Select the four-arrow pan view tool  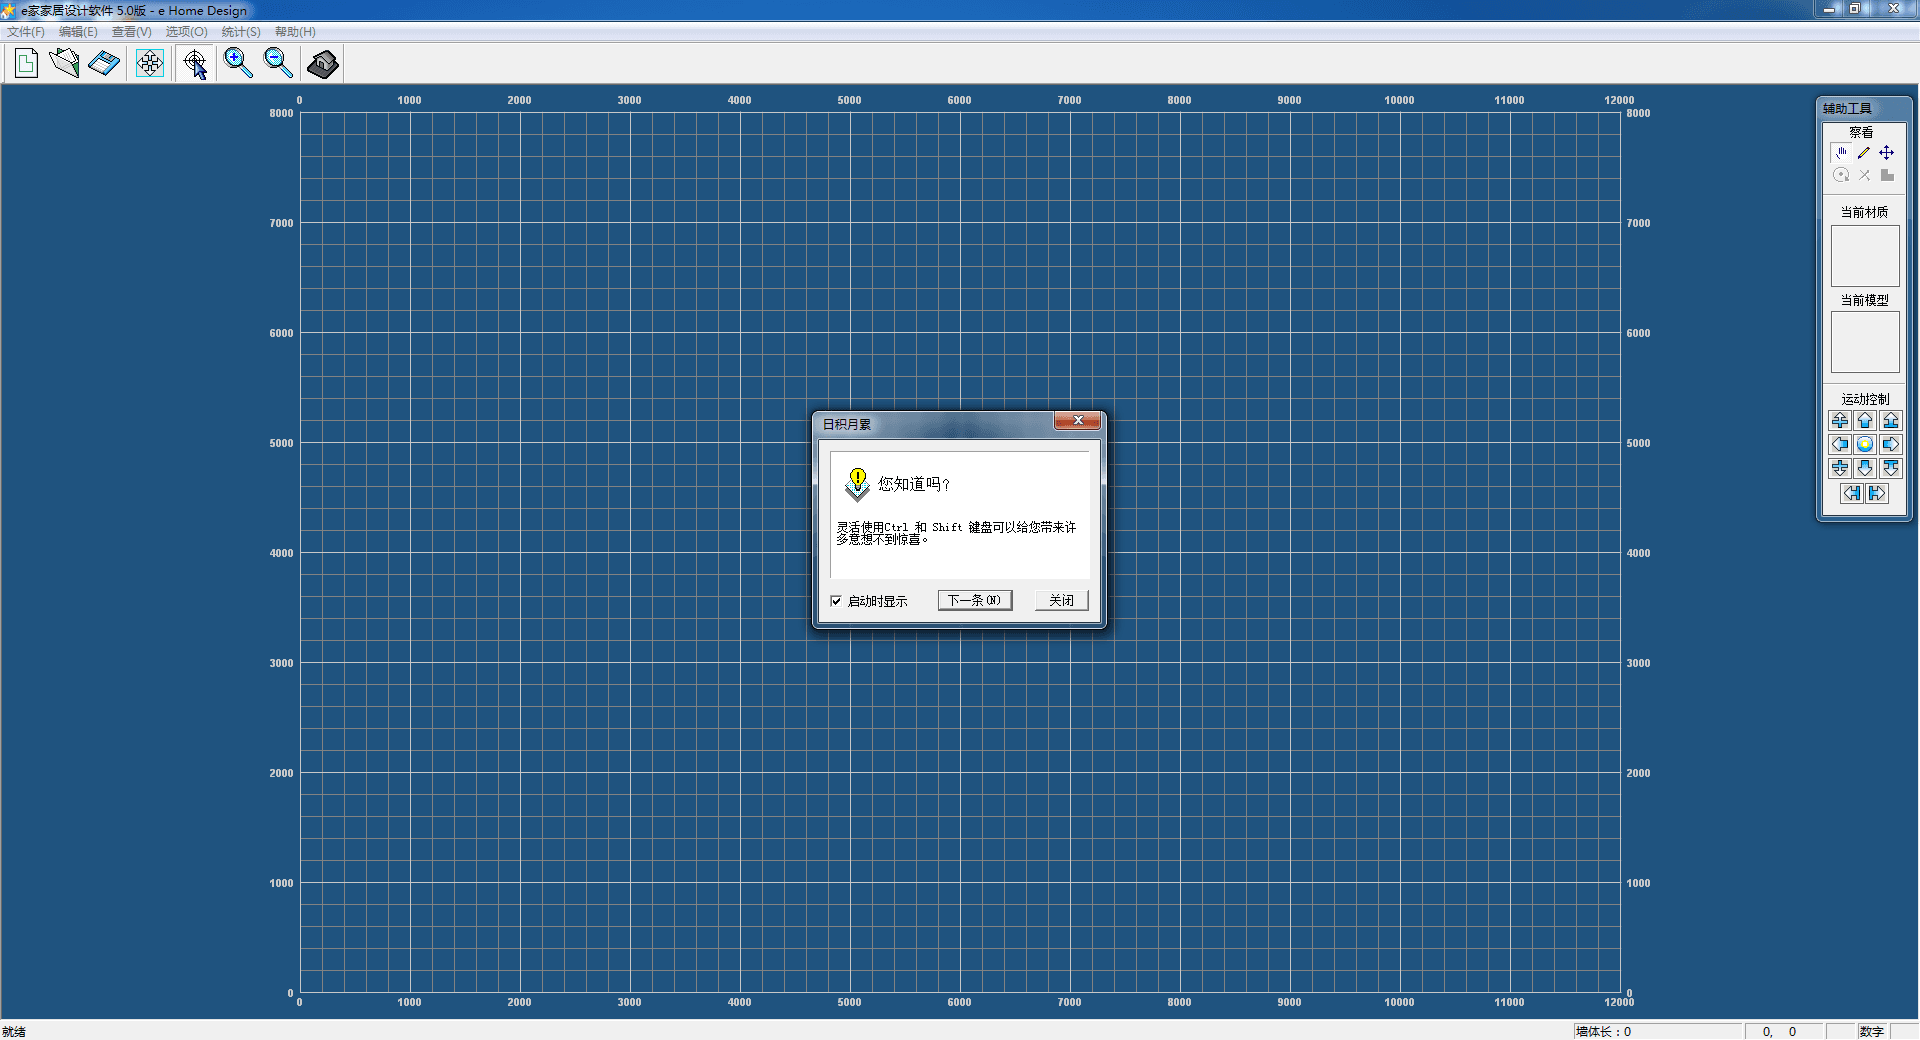pos(150,64)
